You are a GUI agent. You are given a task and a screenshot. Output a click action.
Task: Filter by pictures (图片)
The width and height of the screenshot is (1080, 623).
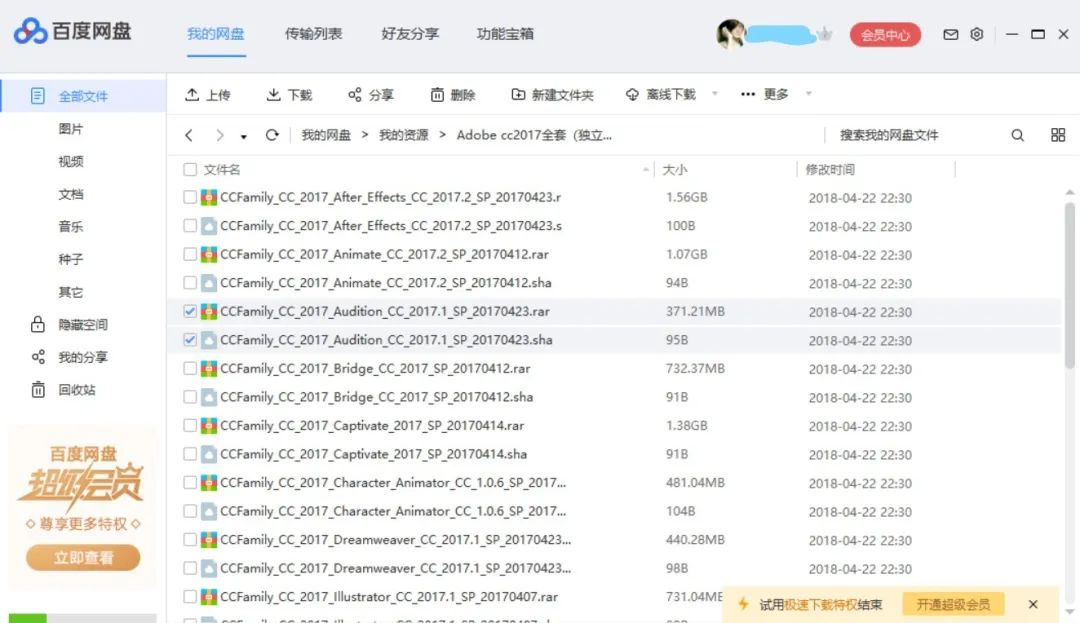71,129
